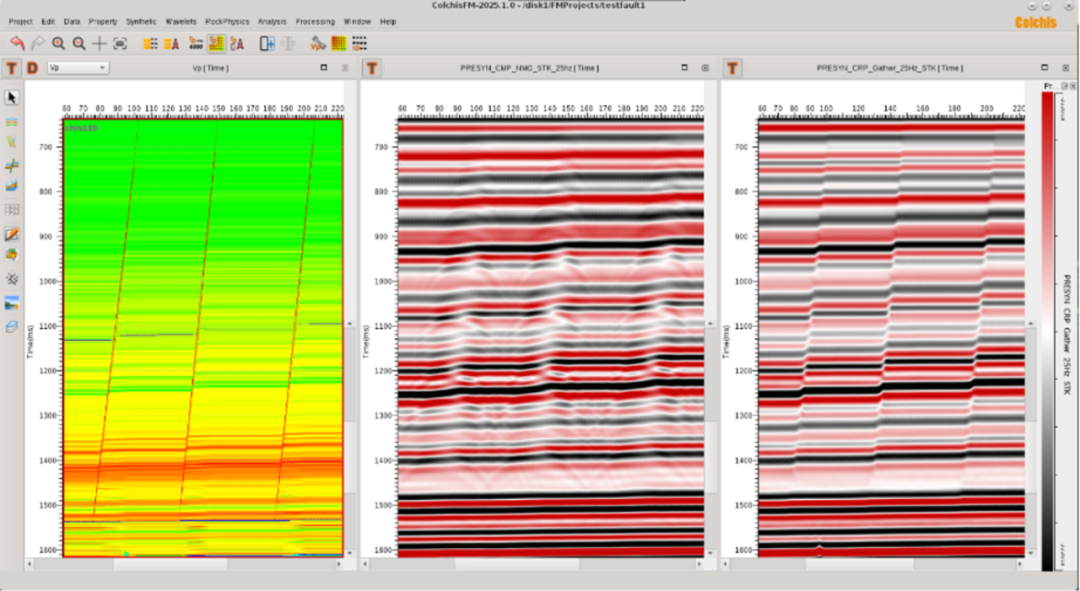1080x591 pixels.
Task: Choose the arrow pointer tool in sidebar
Action: [12, 97]
